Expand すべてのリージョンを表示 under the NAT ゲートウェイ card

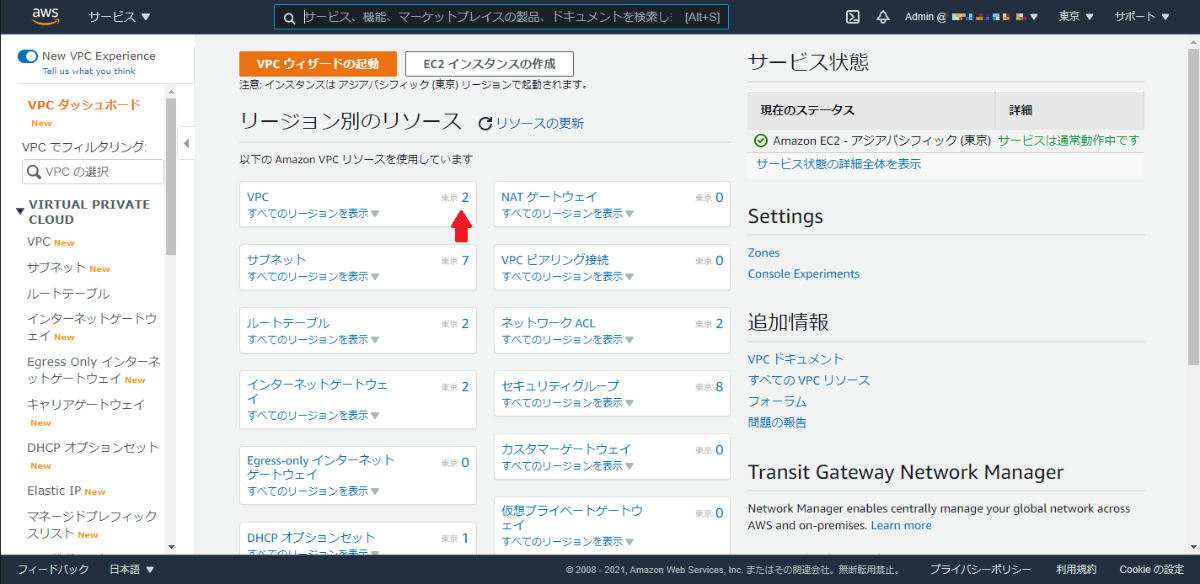[567, 213]
